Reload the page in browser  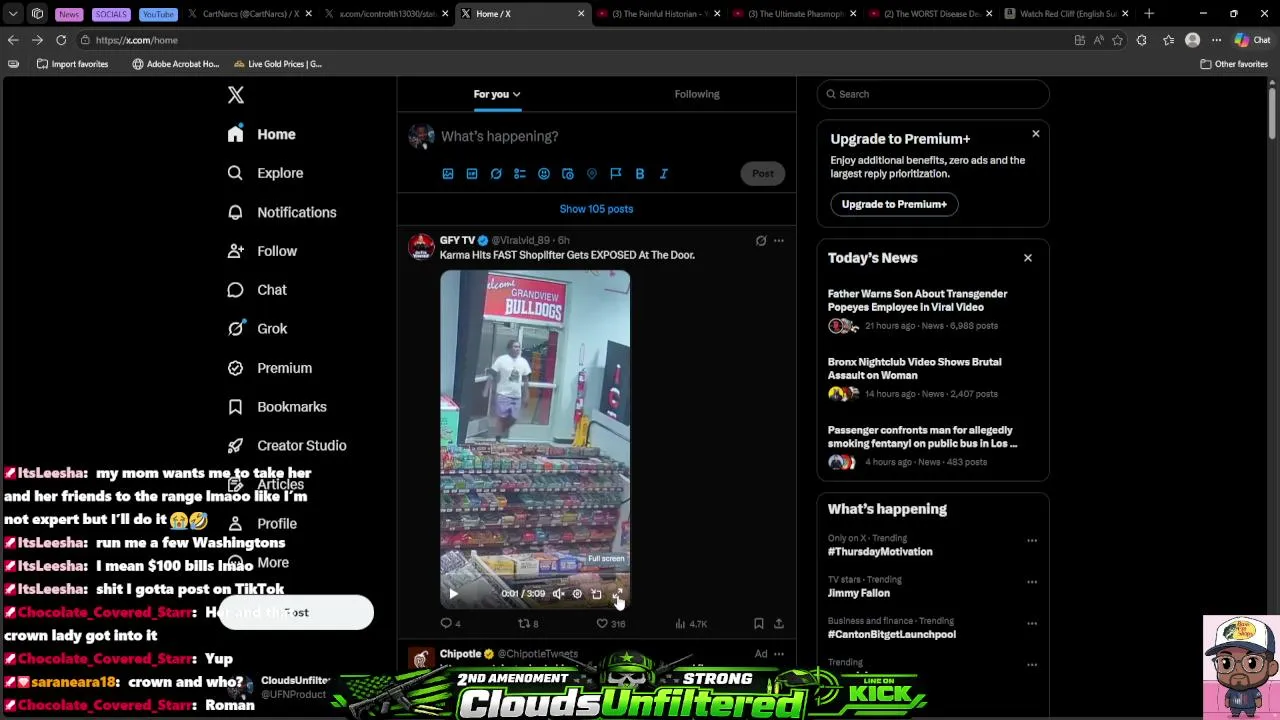click(61, 40)
